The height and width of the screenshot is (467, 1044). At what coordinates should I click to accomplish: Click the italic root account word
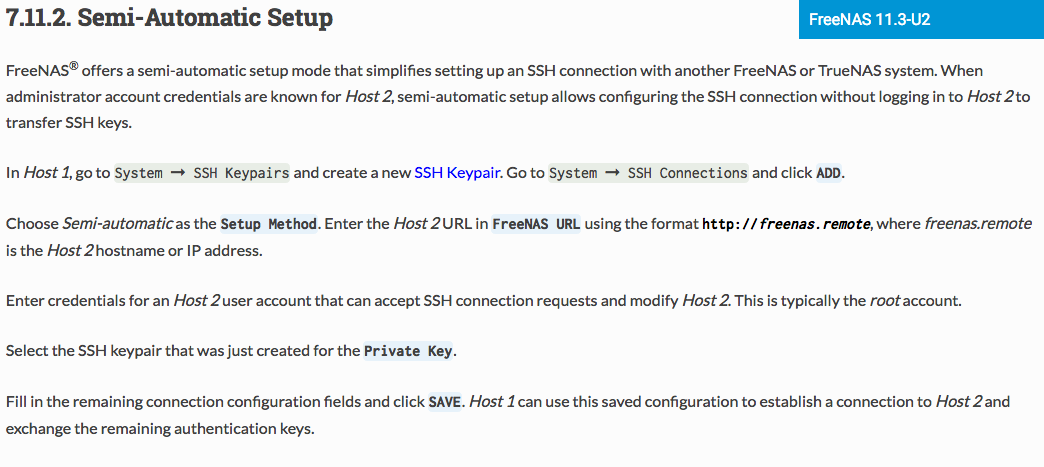coord(885,300)
